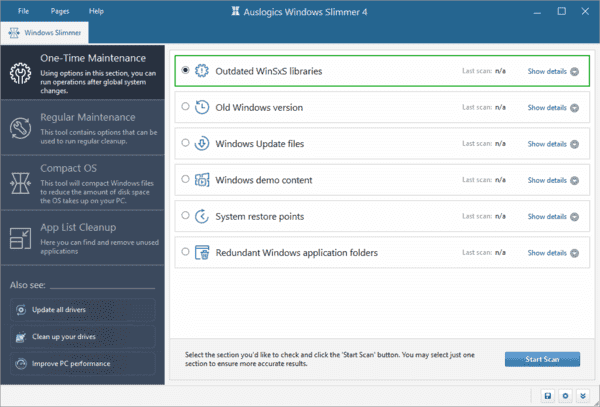Expand details arrow for Outdated WinSxS libraries
The image size is (600, 407).
574,72
